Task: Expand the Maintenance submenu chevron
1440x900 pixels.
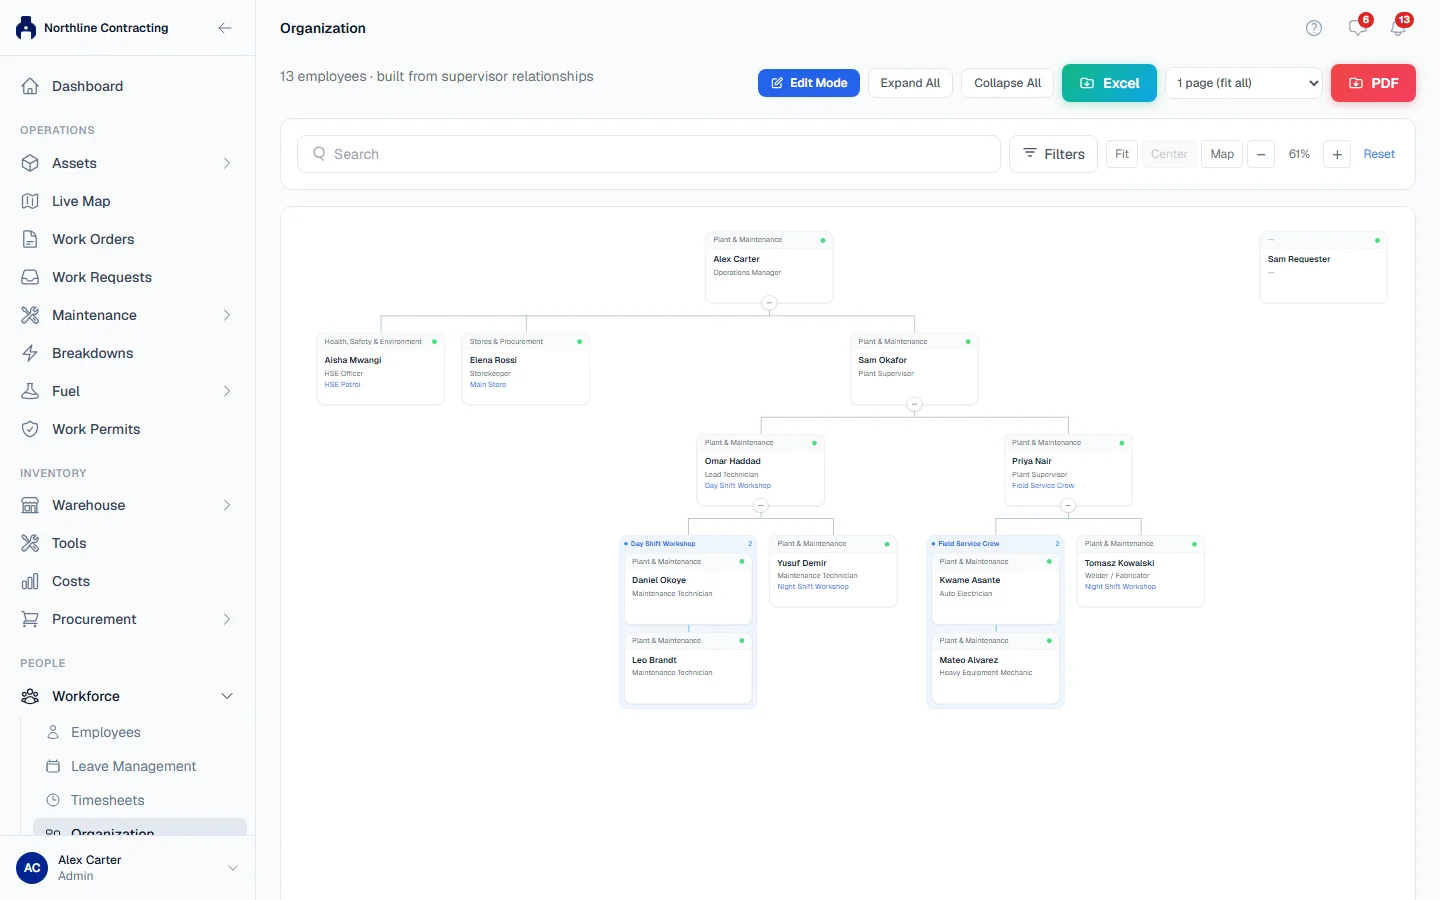Action: coord(227,315)
